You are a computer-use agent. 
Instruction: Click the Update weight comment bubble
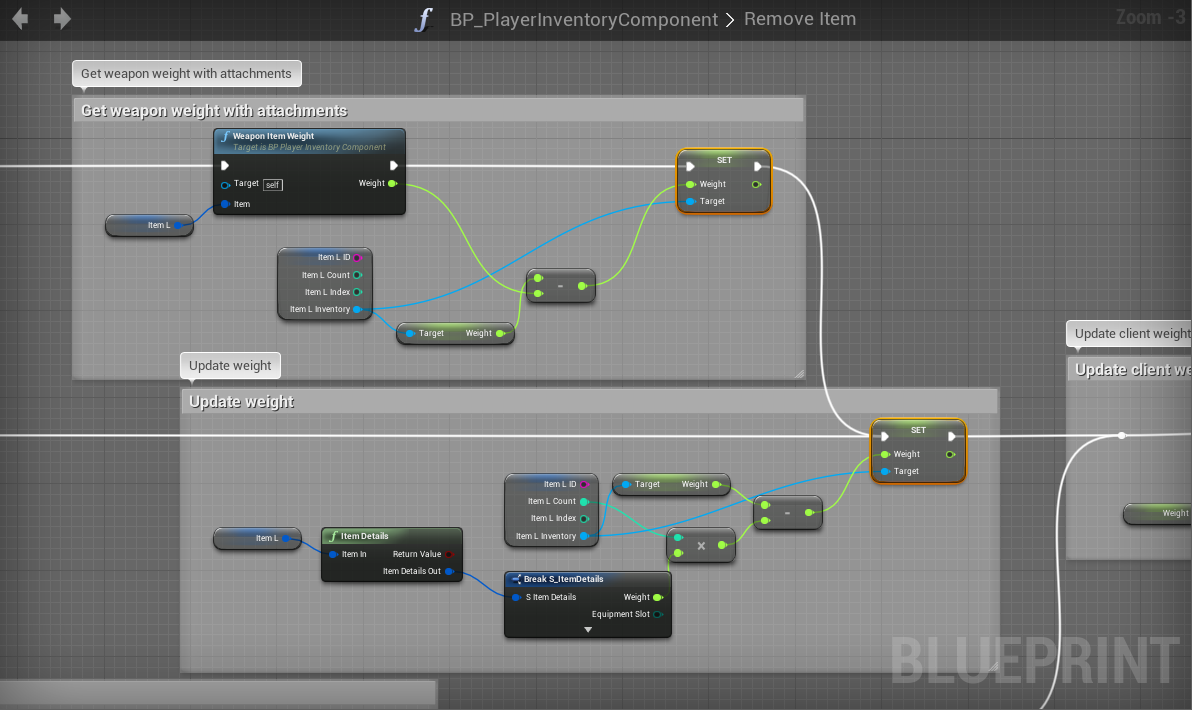point(230,366)
